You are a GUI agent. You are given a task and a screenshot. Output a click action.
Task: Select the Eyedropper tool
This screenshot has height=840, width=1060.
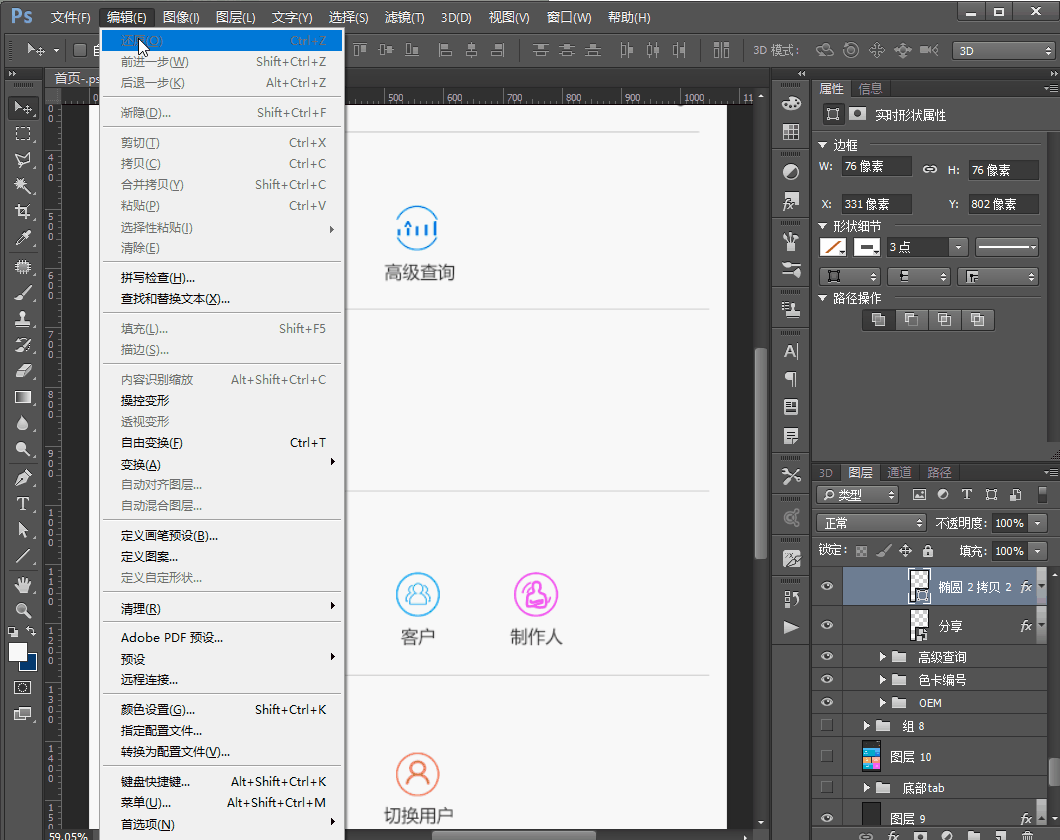(23, 238)
